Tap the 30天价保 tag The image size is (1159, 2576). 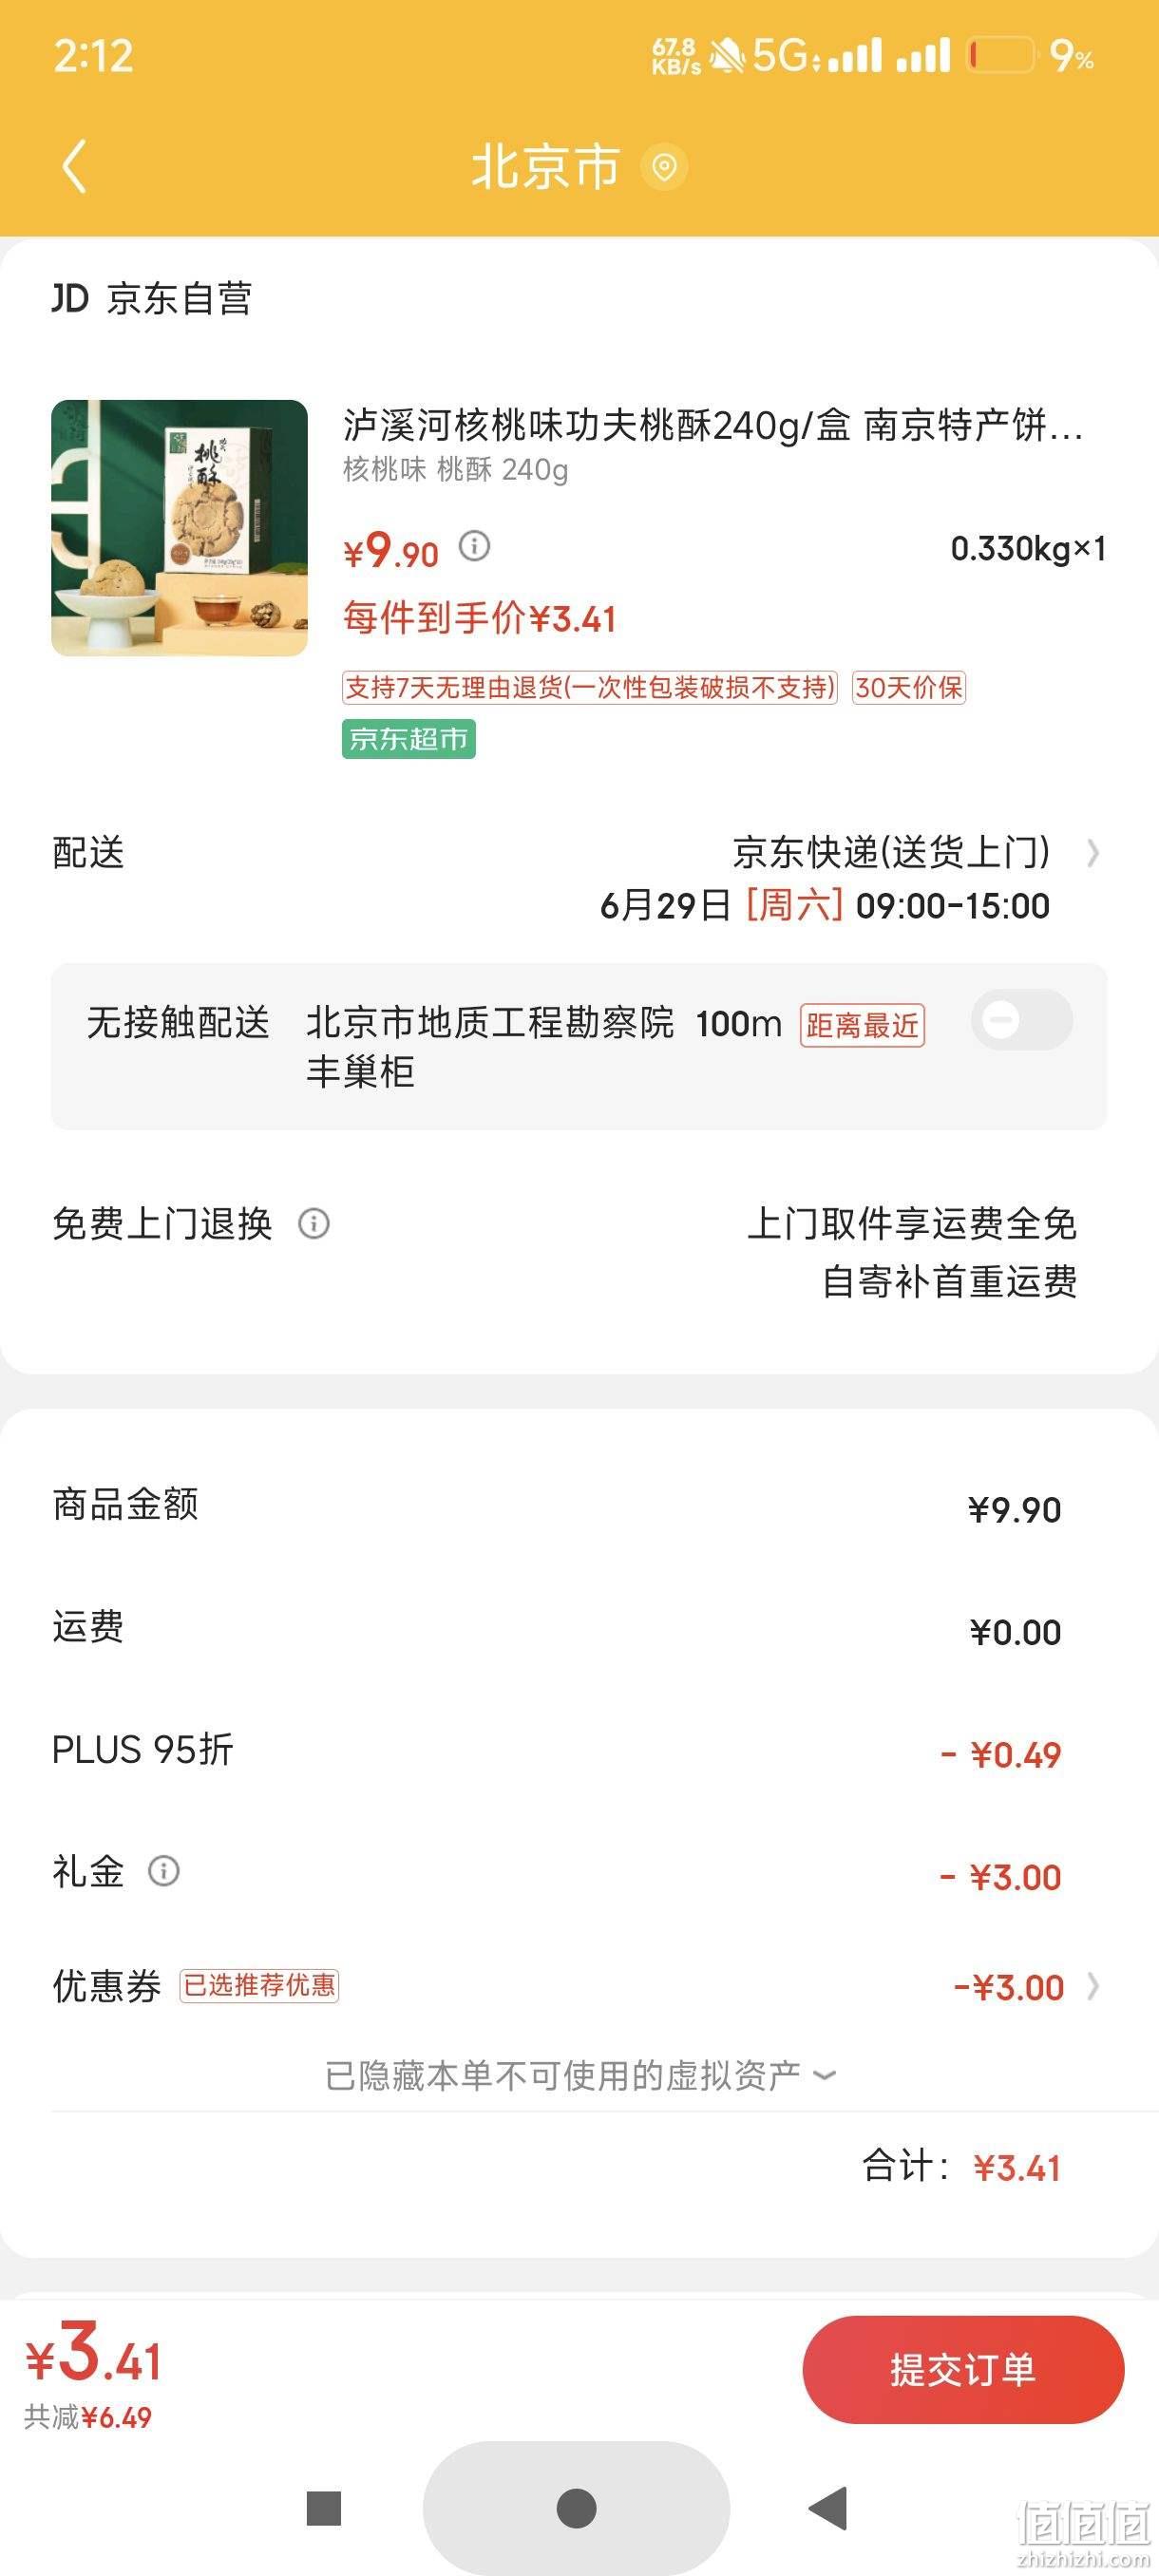(908, 687)
